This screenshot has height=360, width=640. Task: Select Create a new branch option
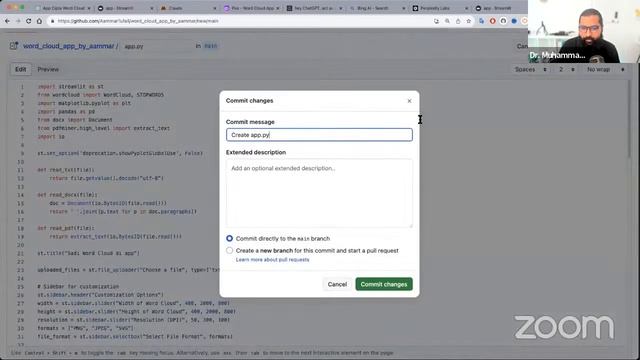click(x=229, y=250)
